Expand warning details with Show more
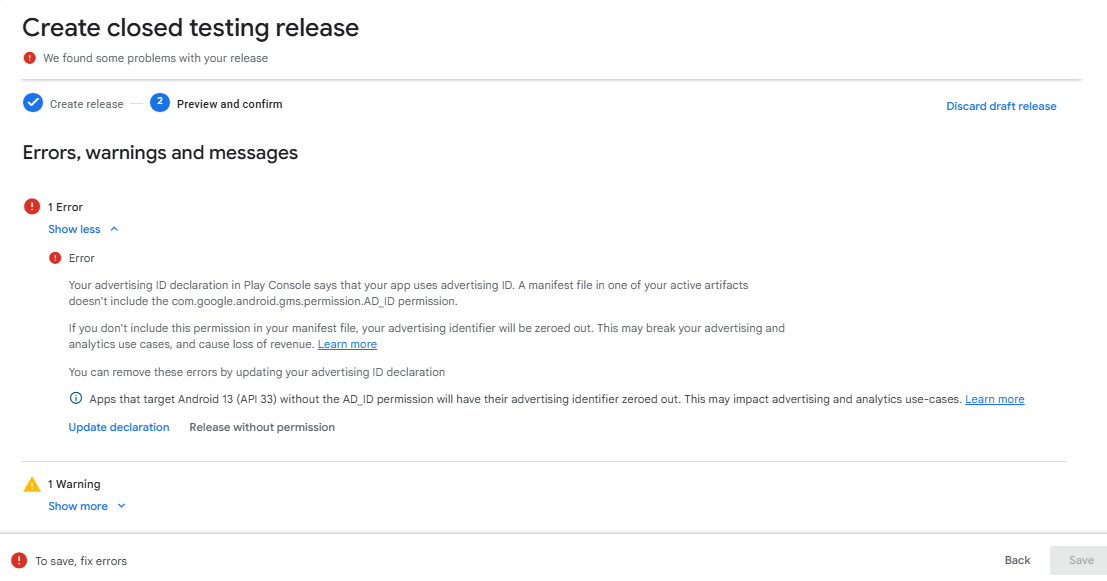The width and height of the screenshot is (1107, 581). click(x=78, y=506)
